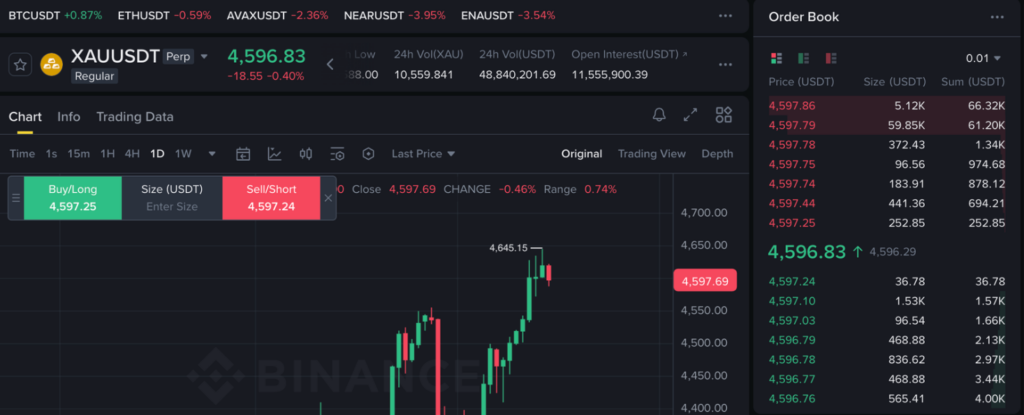Click the Buy/Long button

click(71, 197)
